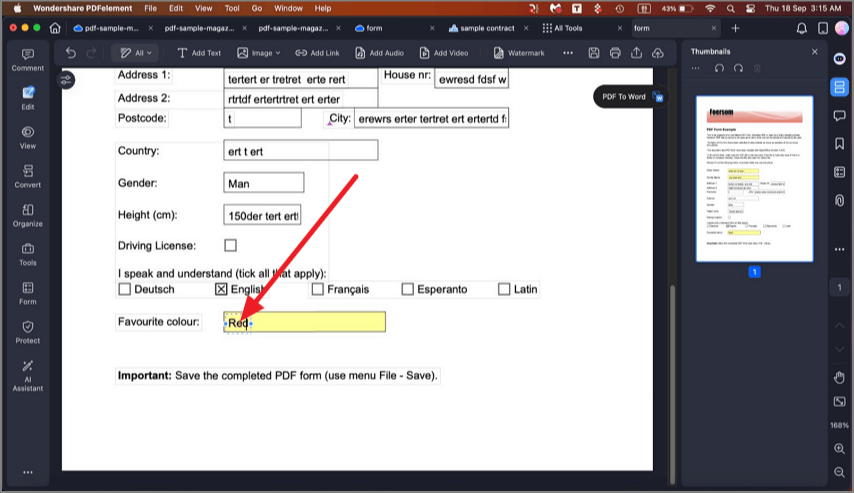Open the Form tool in sidebar
The height and width of the screenshot is (493, 854).
28,294
